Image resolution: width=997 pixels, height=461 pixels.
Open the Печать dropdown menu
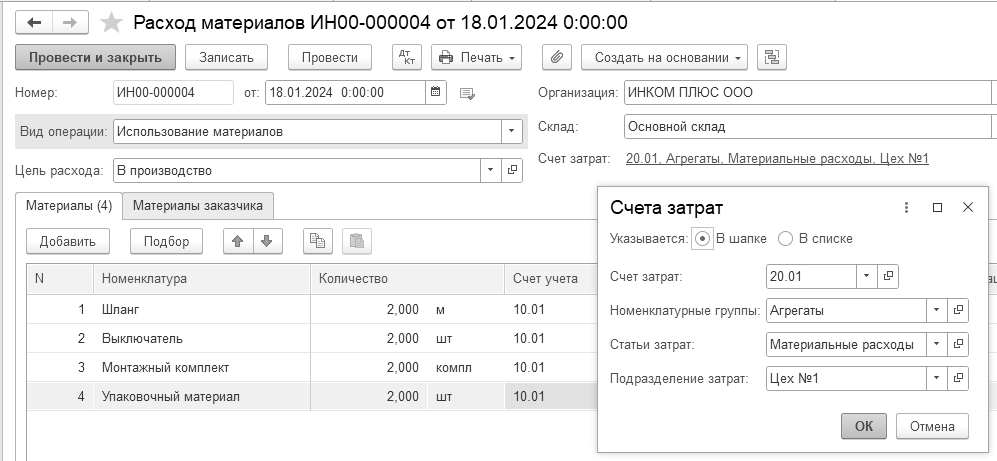[477, 57]
